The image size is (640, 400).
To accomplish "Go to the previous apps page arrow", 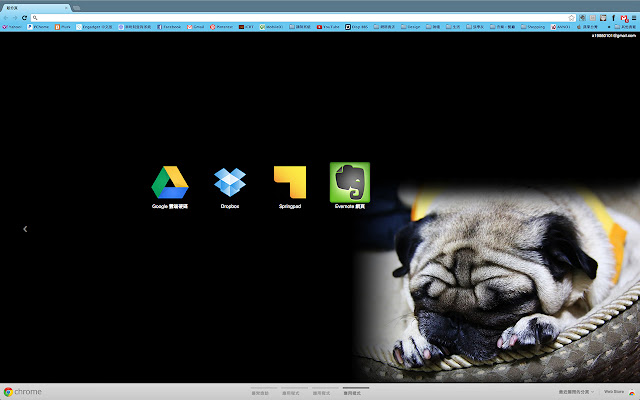I will [x=25, y=229].
